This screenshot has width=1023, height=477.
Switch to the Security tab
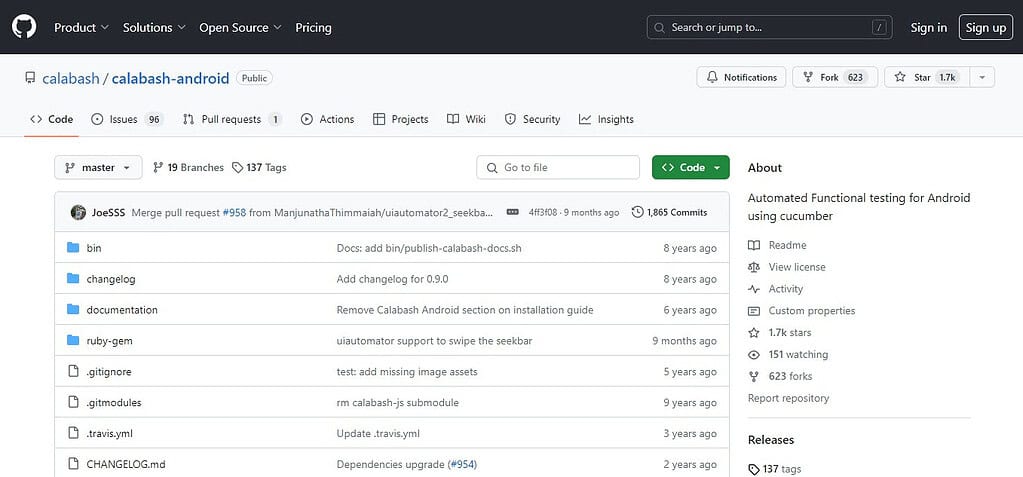pyautogui.click(x=532, y=119)
